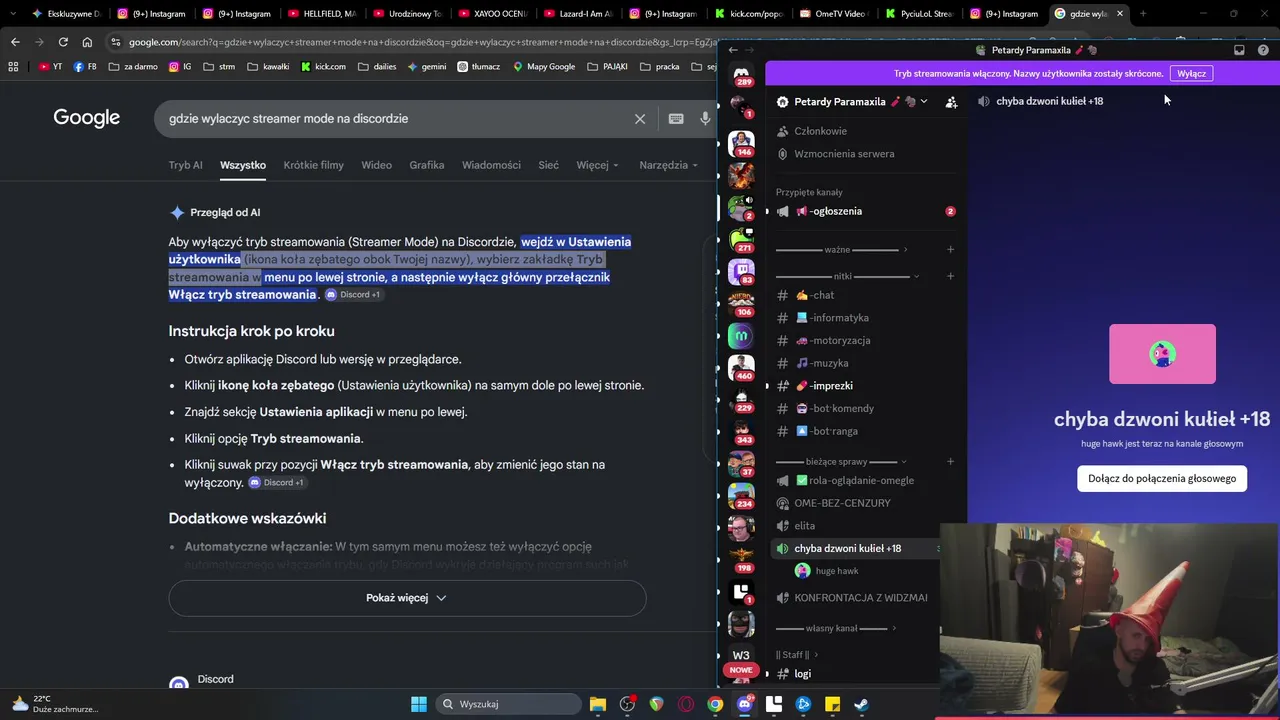
Task: Open new Chrome tab
Action: click(1143, 14)
